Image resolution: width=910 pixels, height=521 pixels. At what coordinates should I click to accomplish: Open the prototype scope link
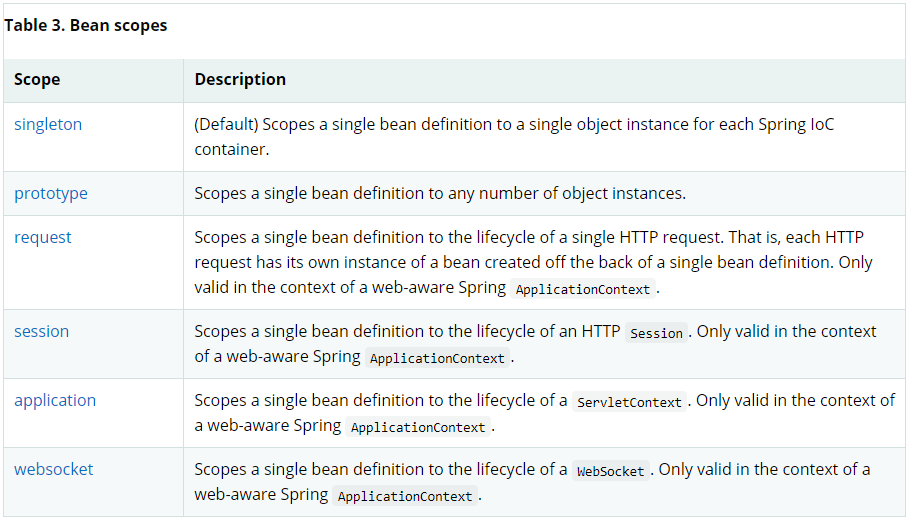point(51,194)
